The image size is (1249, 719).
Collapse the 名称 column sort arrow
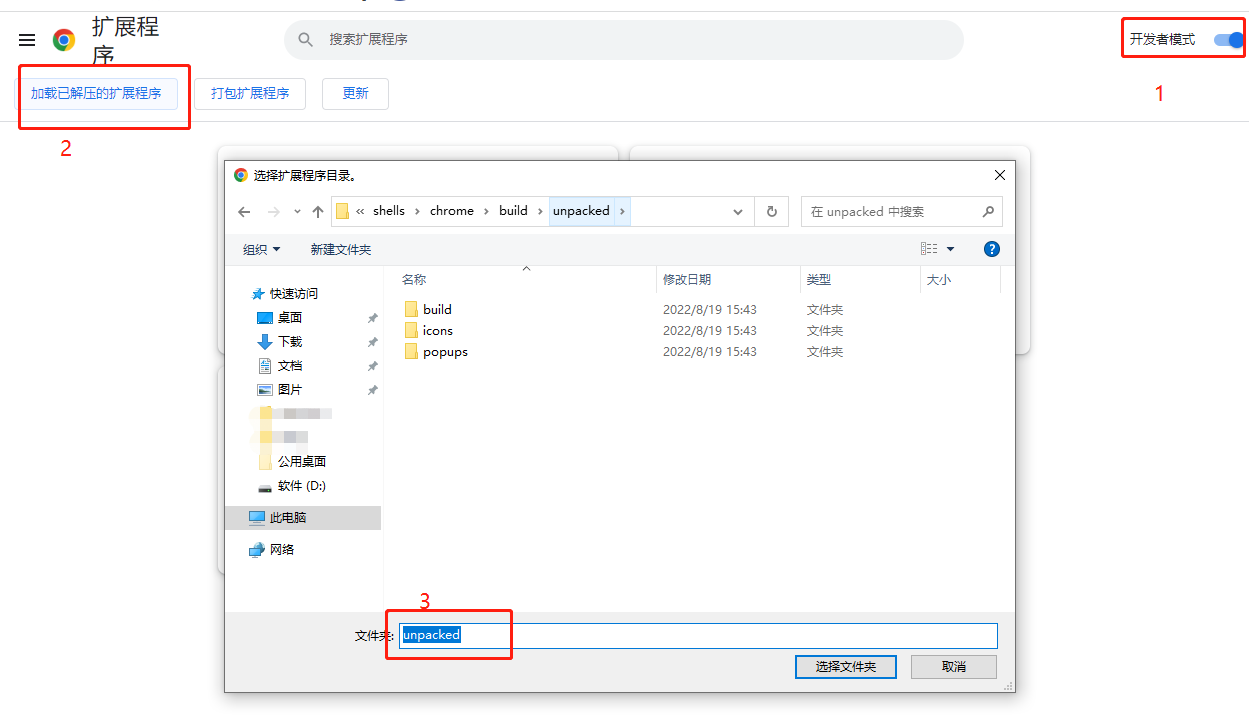point(527,268)
